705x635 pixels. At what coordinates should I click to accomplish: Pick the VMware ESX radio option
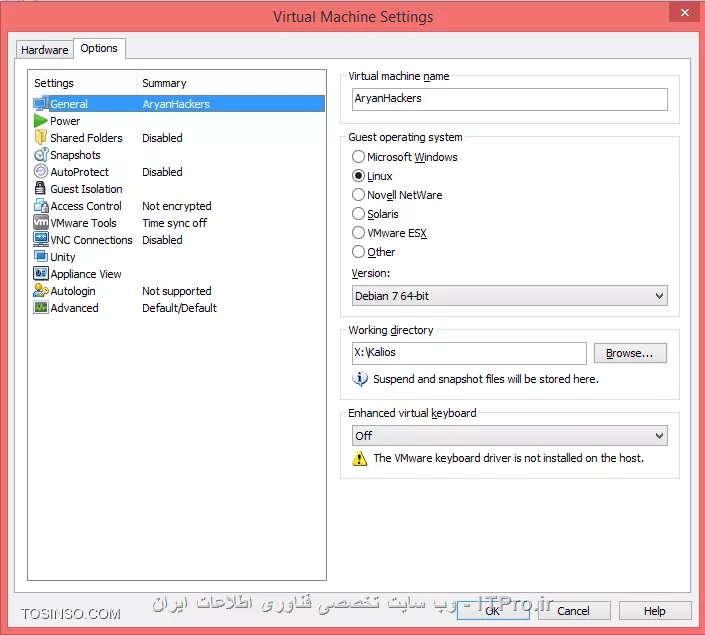358,233
